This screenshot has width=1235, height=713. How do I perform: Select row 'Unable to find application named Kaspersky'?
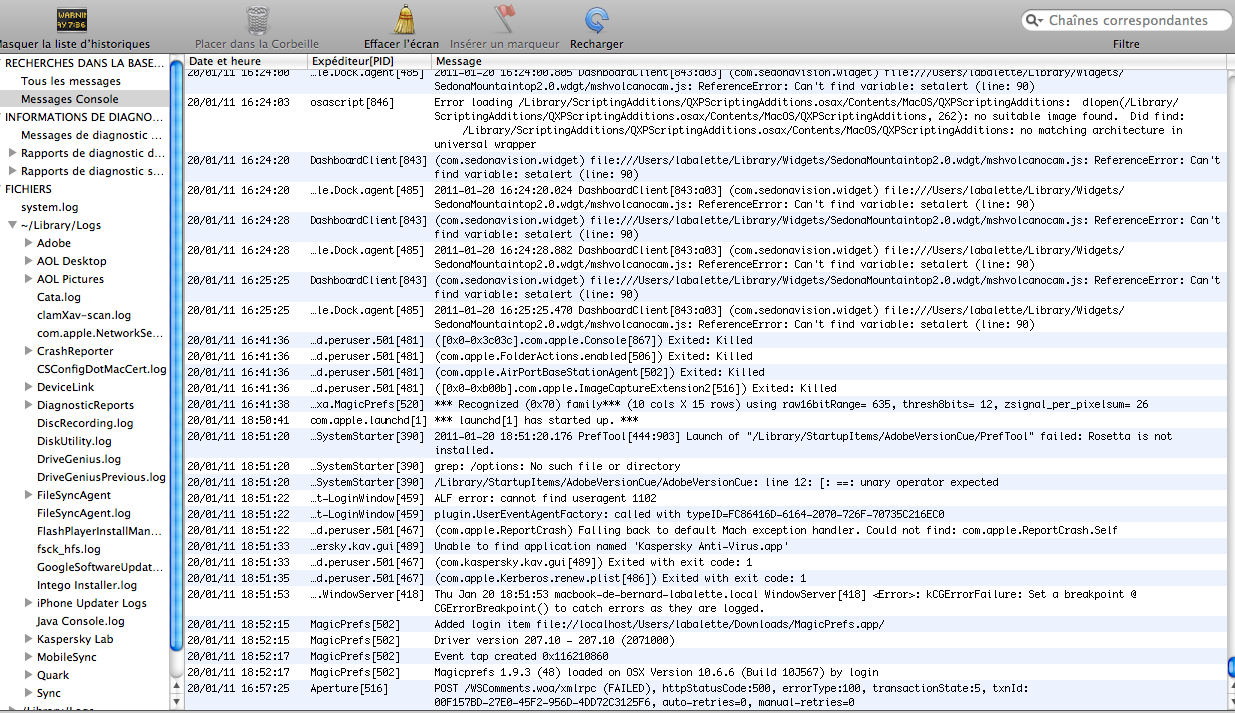pyautogui.click(x=705, y=546)
